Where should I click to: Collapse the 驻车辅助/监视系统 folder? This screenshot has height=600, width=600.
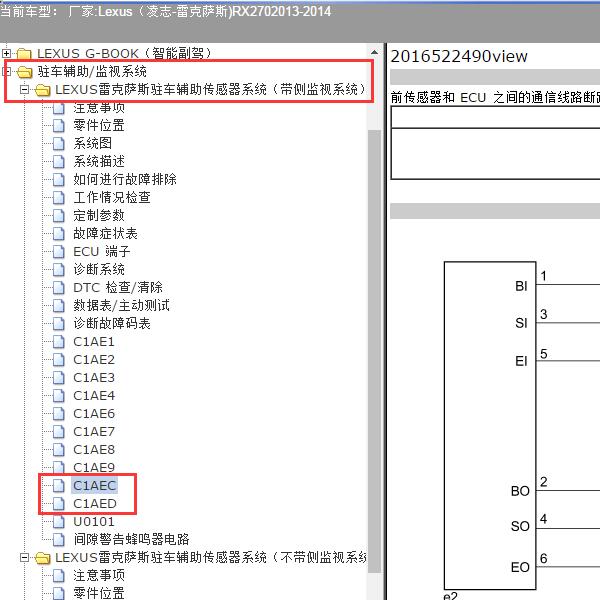coord(7,71)
